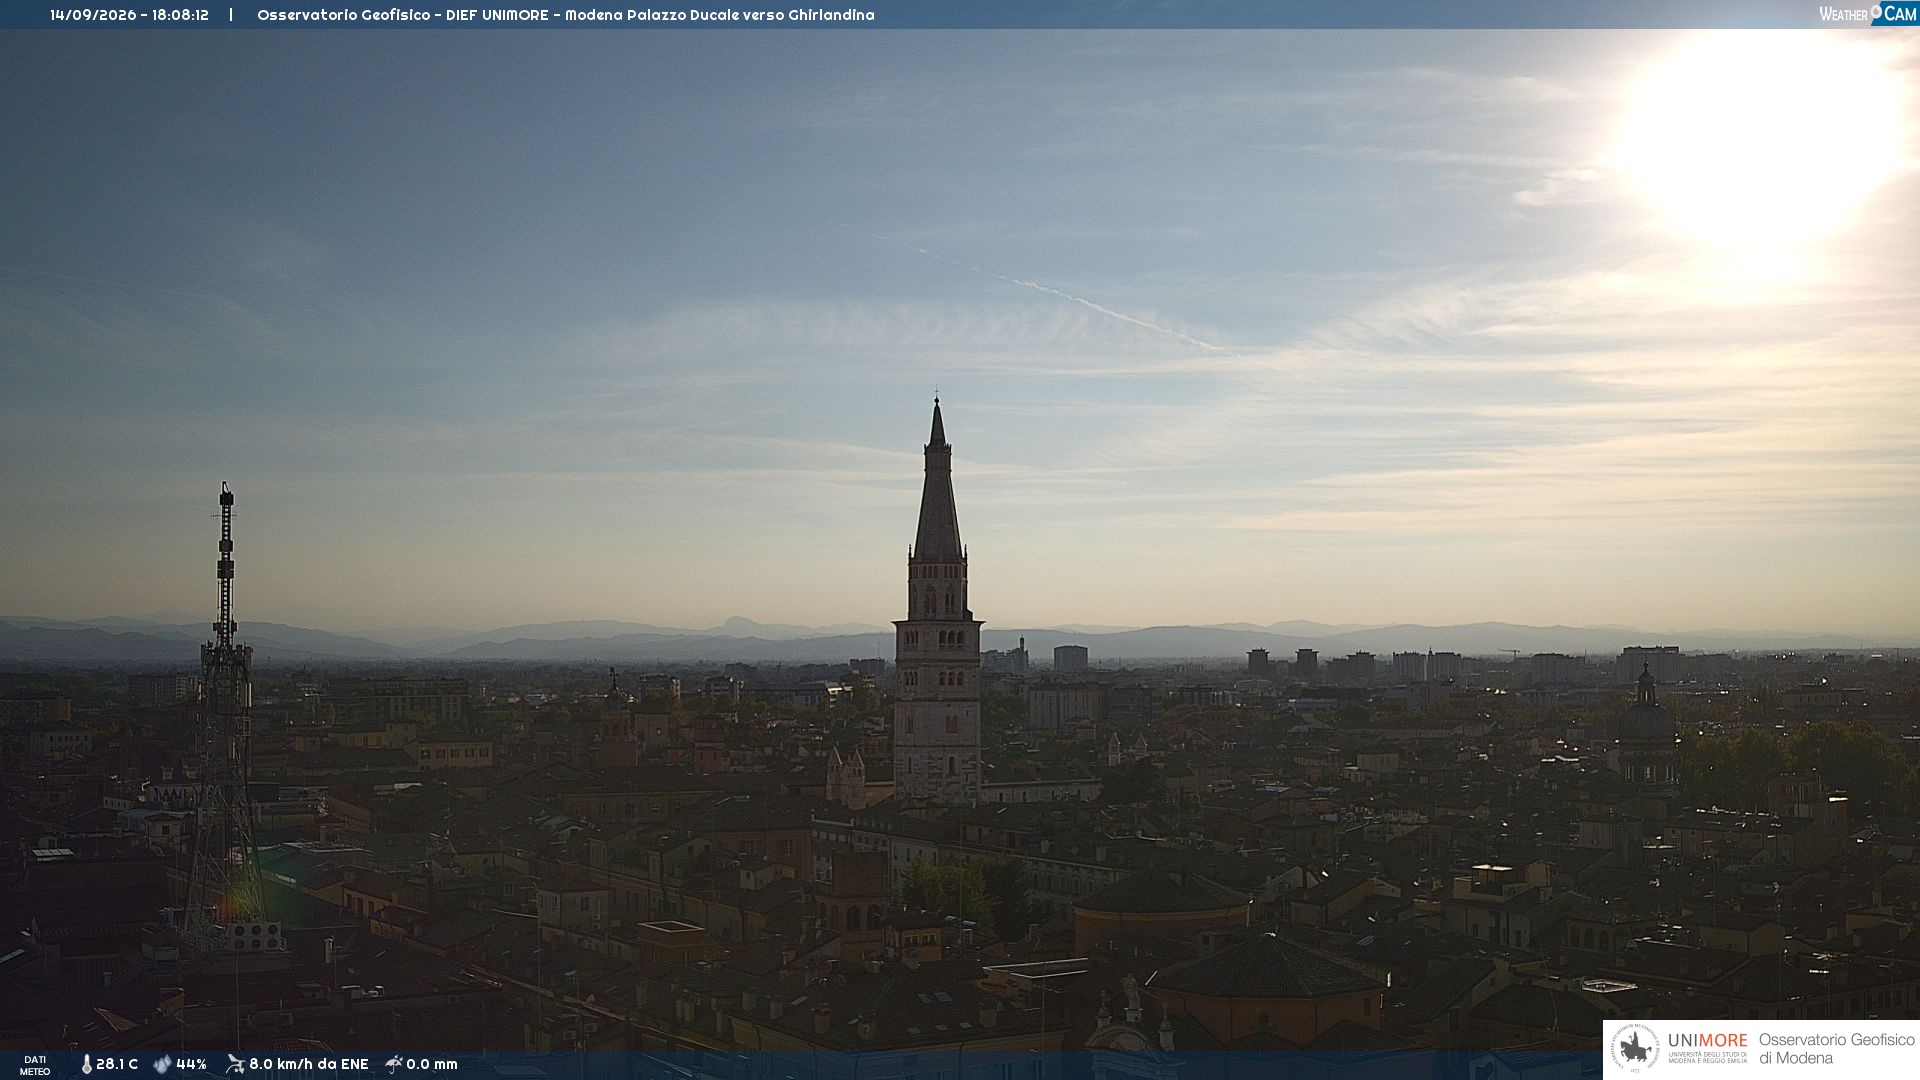This screenshot has height=1080, width=1920.
Task: Click the 14/09/2026 date and time stamp
Action: (129, 15)
